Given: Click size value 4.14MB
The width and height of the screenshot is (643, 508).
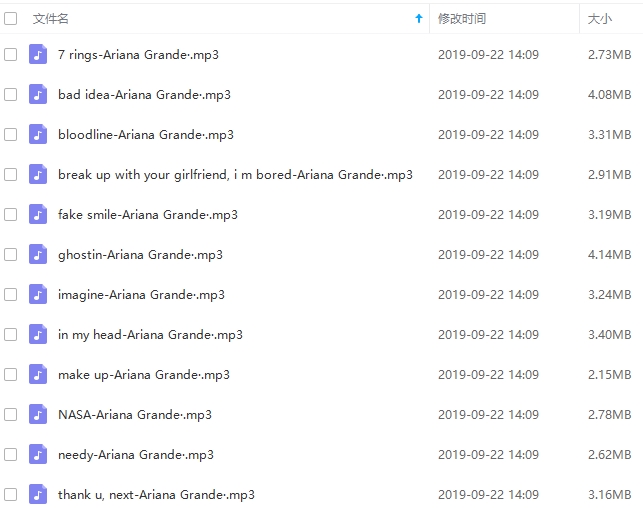Looking at the screenshot, I should point(609,255).
